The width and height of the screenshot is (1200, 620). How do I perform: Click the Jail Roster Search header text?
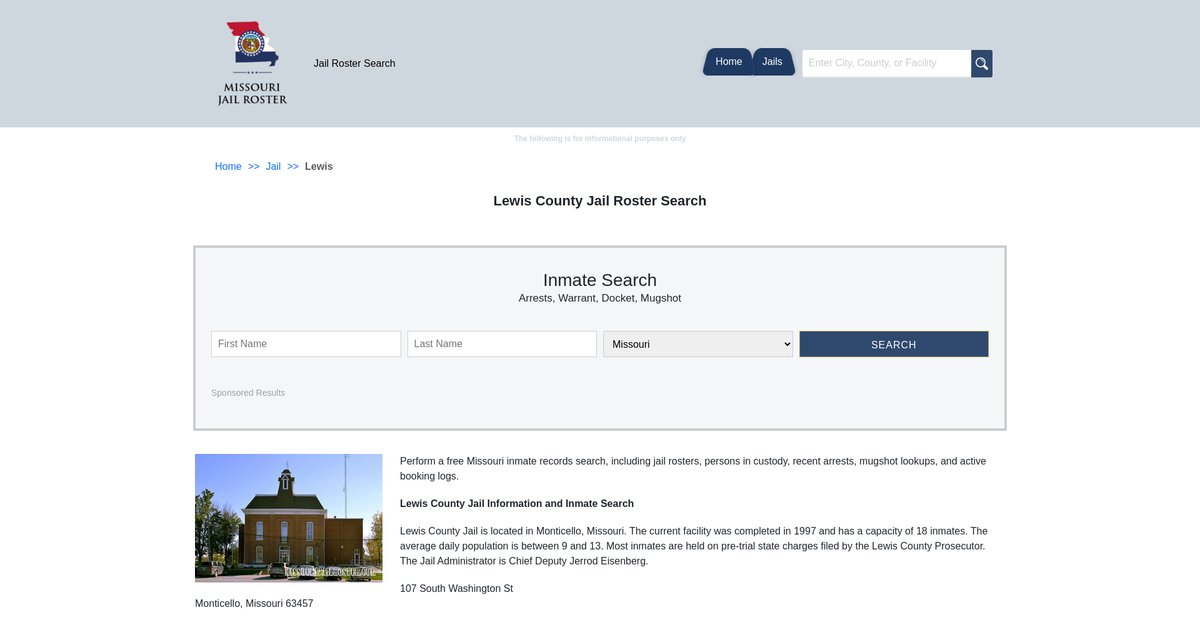click(354, 64)
